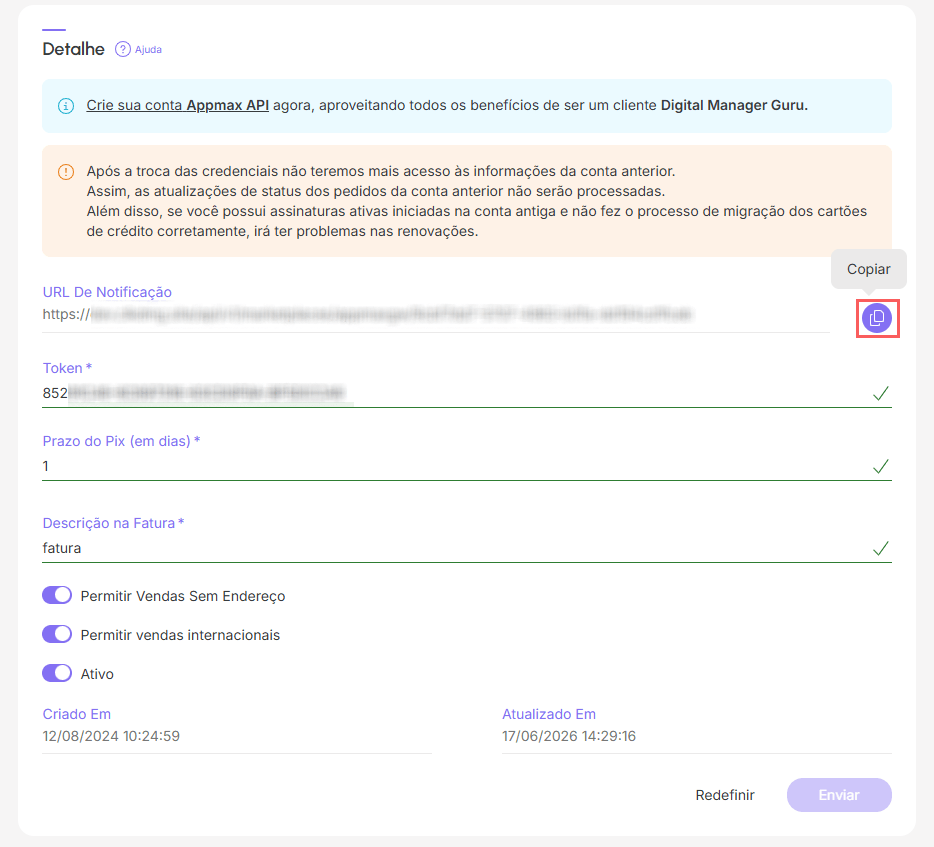
Task: Click the green checkmark in the Token field
Action: coord(880,393)
